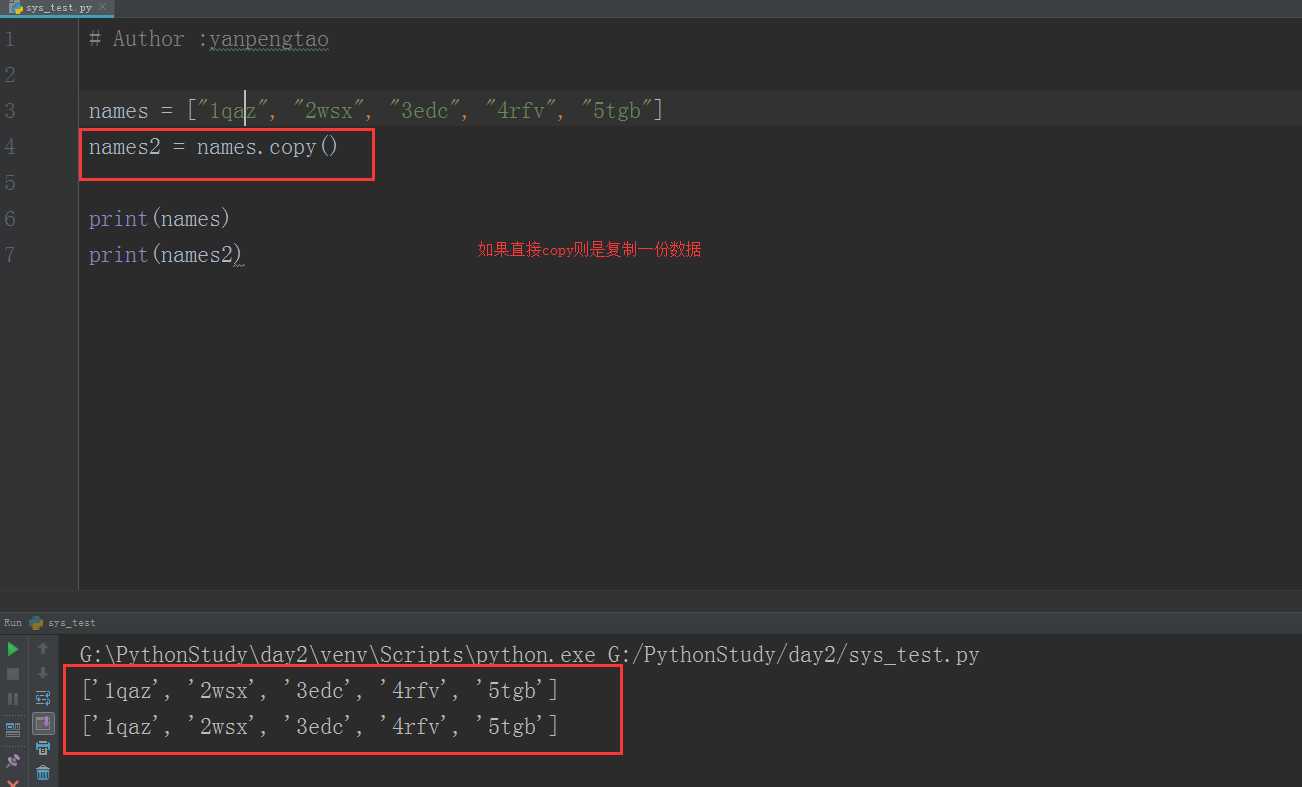Click the python.exe command path in console
1302x787 pixels.
click(337, 655)
